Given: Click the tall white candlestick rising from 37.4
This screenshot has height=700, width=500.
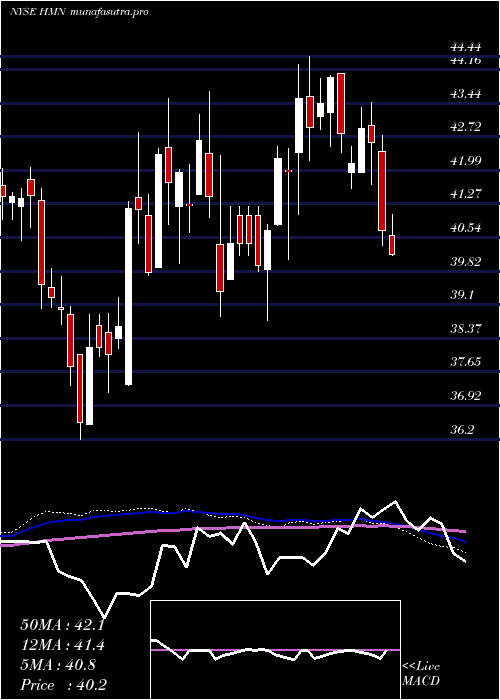Looking at the screenshot, I should [129, 296].
